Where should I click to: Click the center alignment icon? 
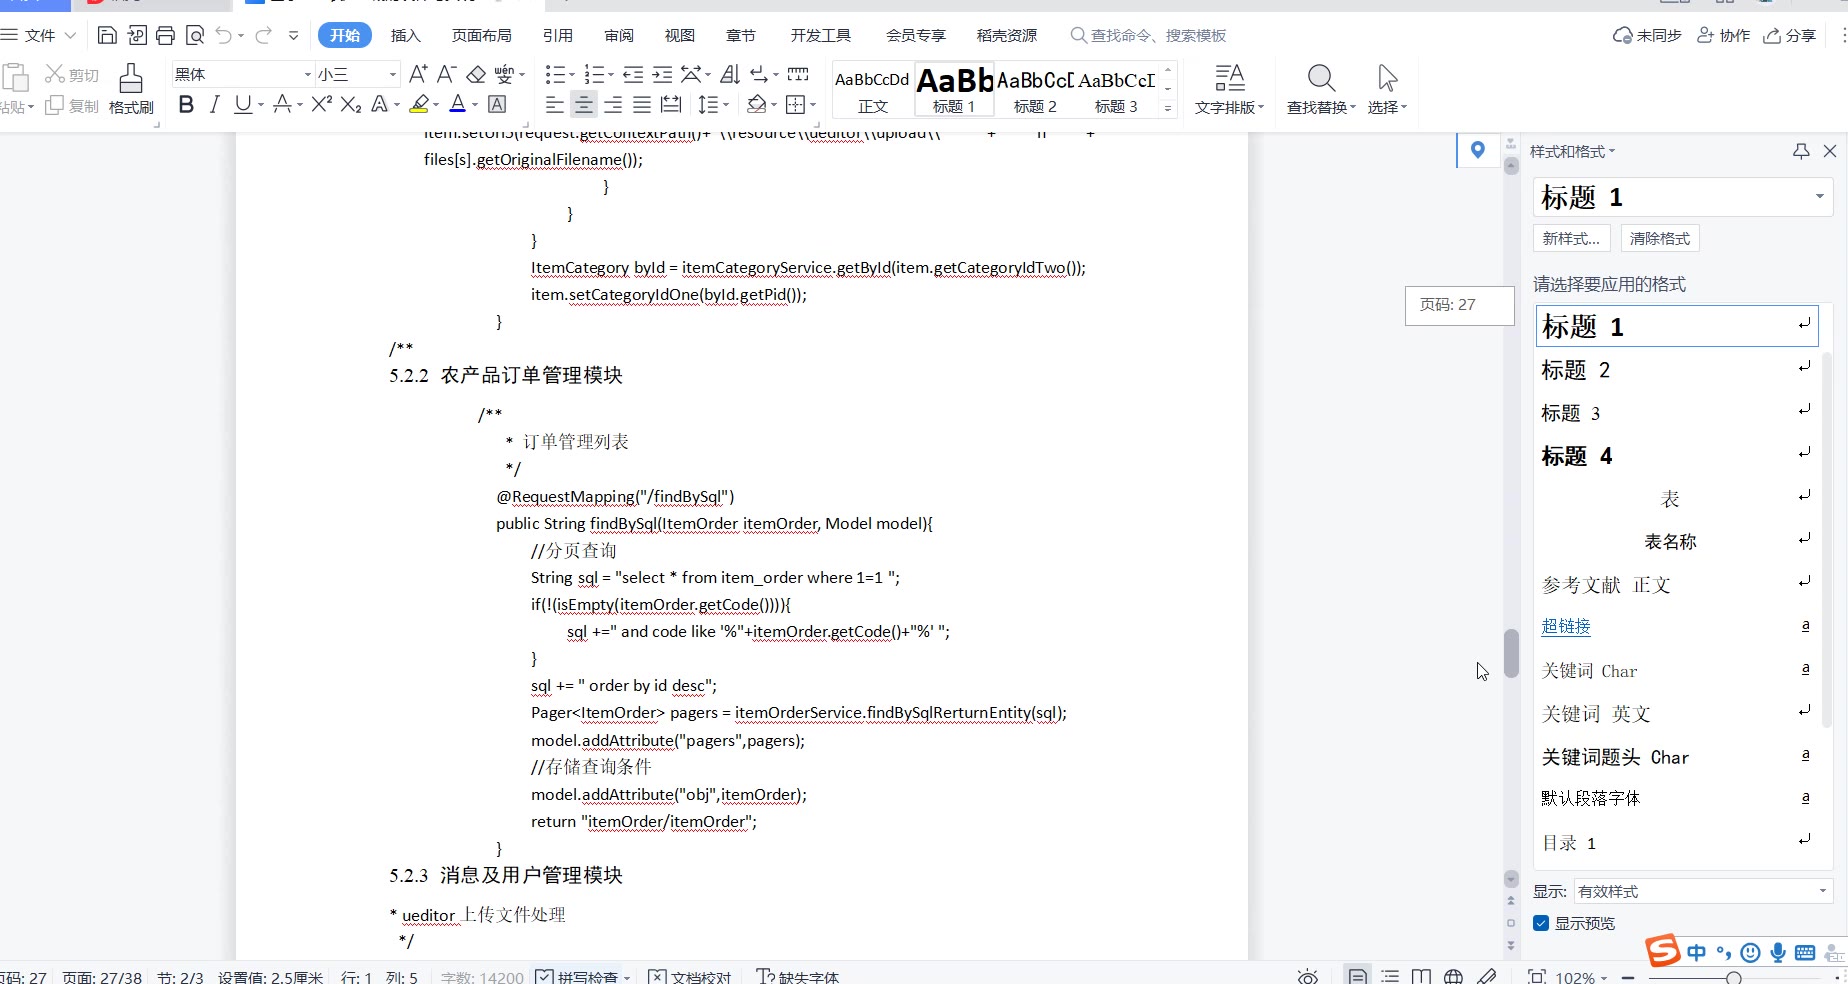pyautogui.click(x=584, y=105)
